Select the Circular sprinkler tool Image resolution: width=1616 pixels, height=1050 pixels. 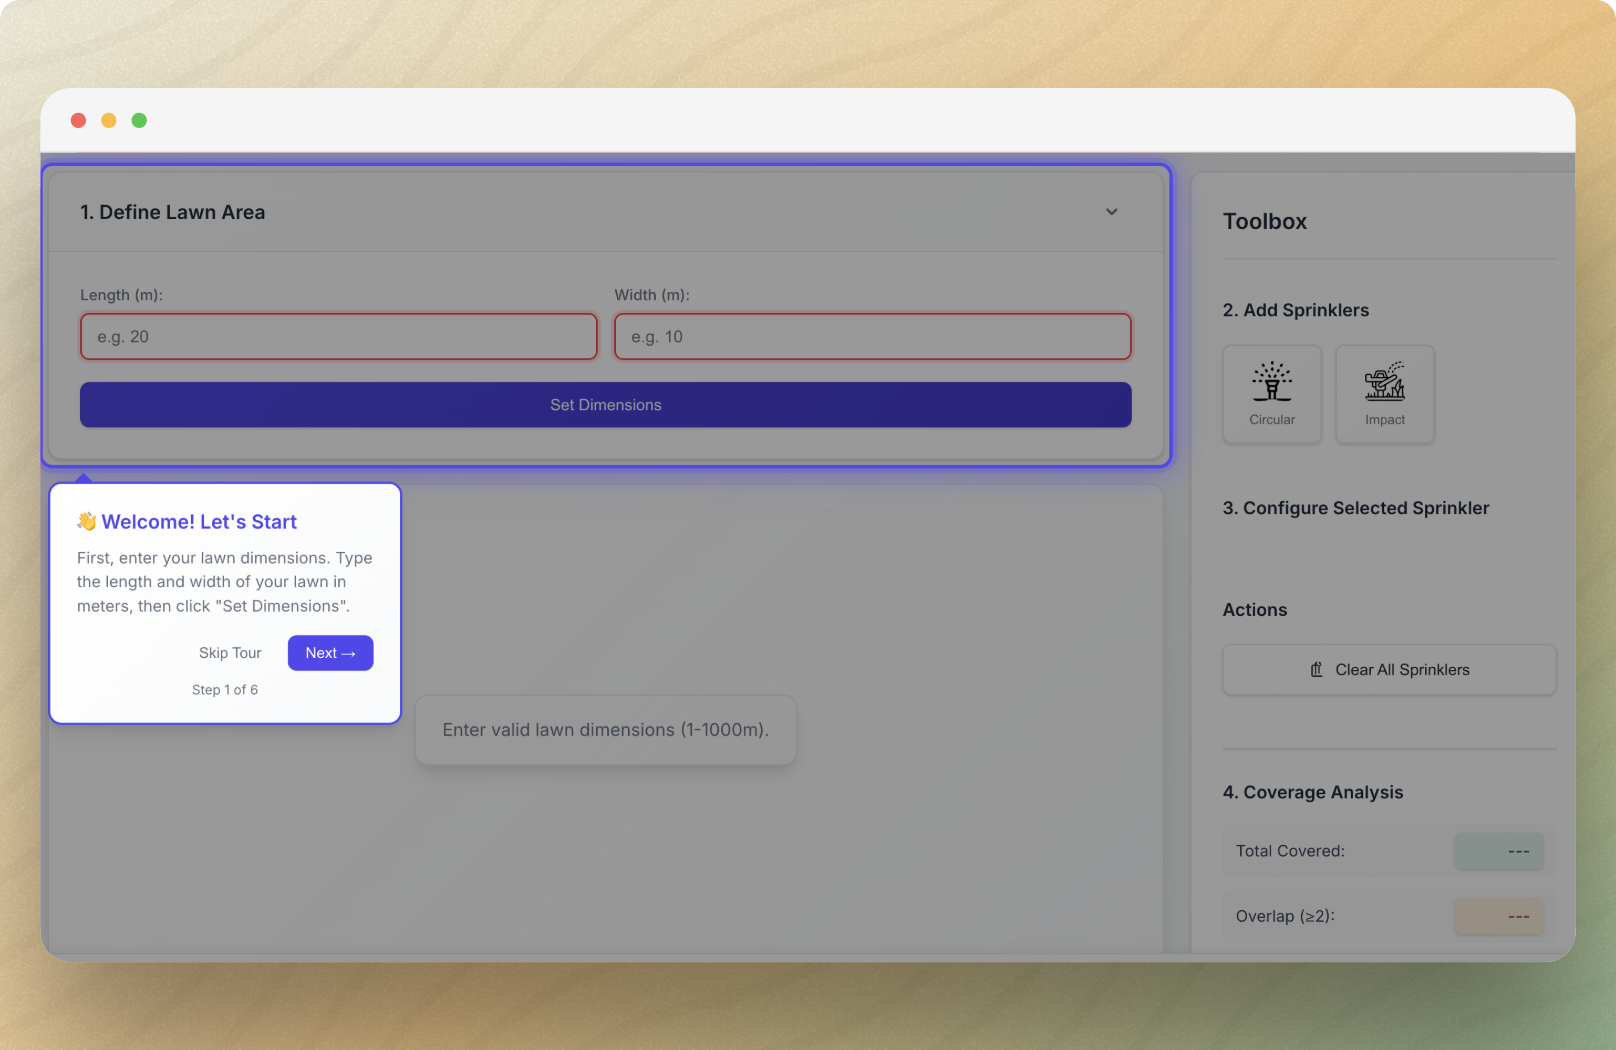point(1271,394)
